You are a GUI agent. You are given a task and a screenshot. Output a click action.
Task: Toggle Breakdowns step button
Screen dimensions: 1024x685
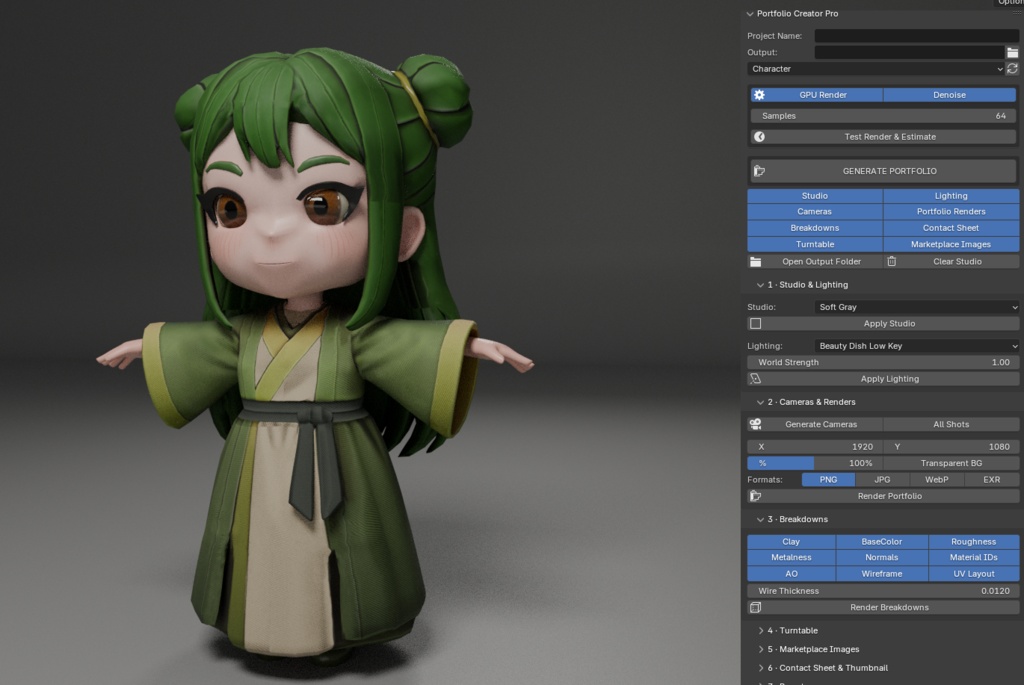point(814,228)
